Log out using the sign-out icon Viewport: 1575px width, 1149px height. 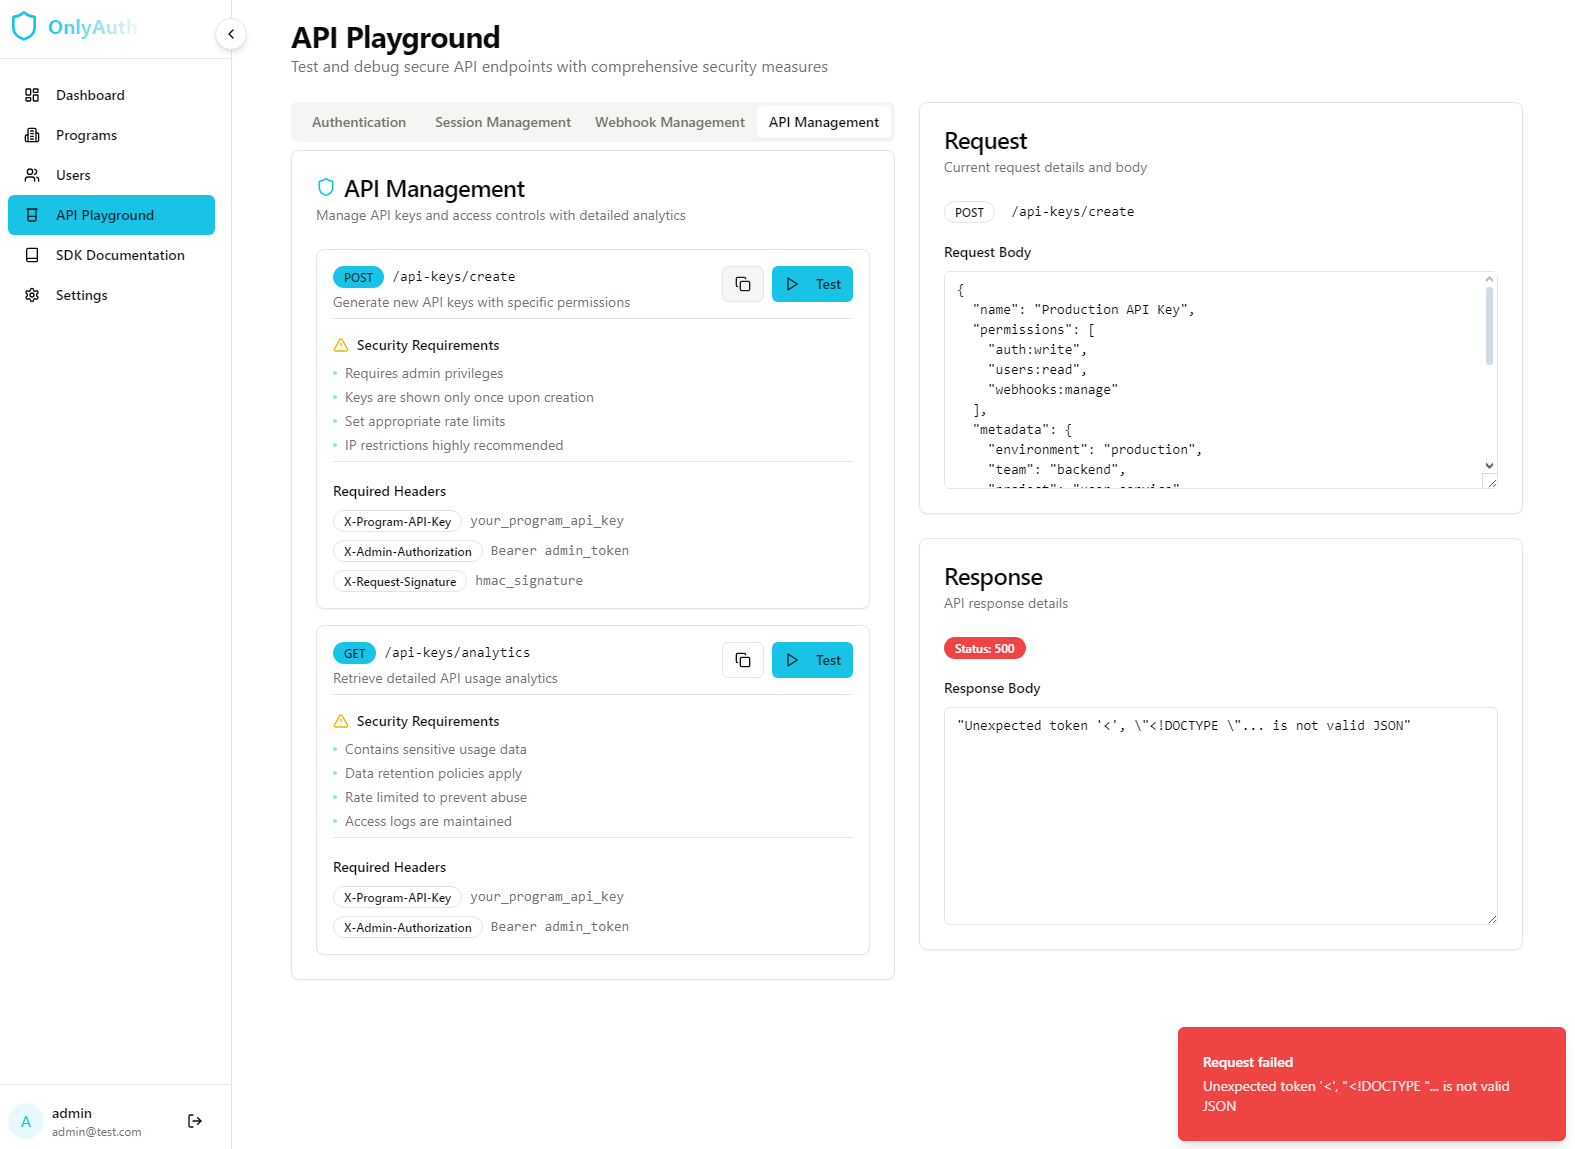pos(195,1121)
